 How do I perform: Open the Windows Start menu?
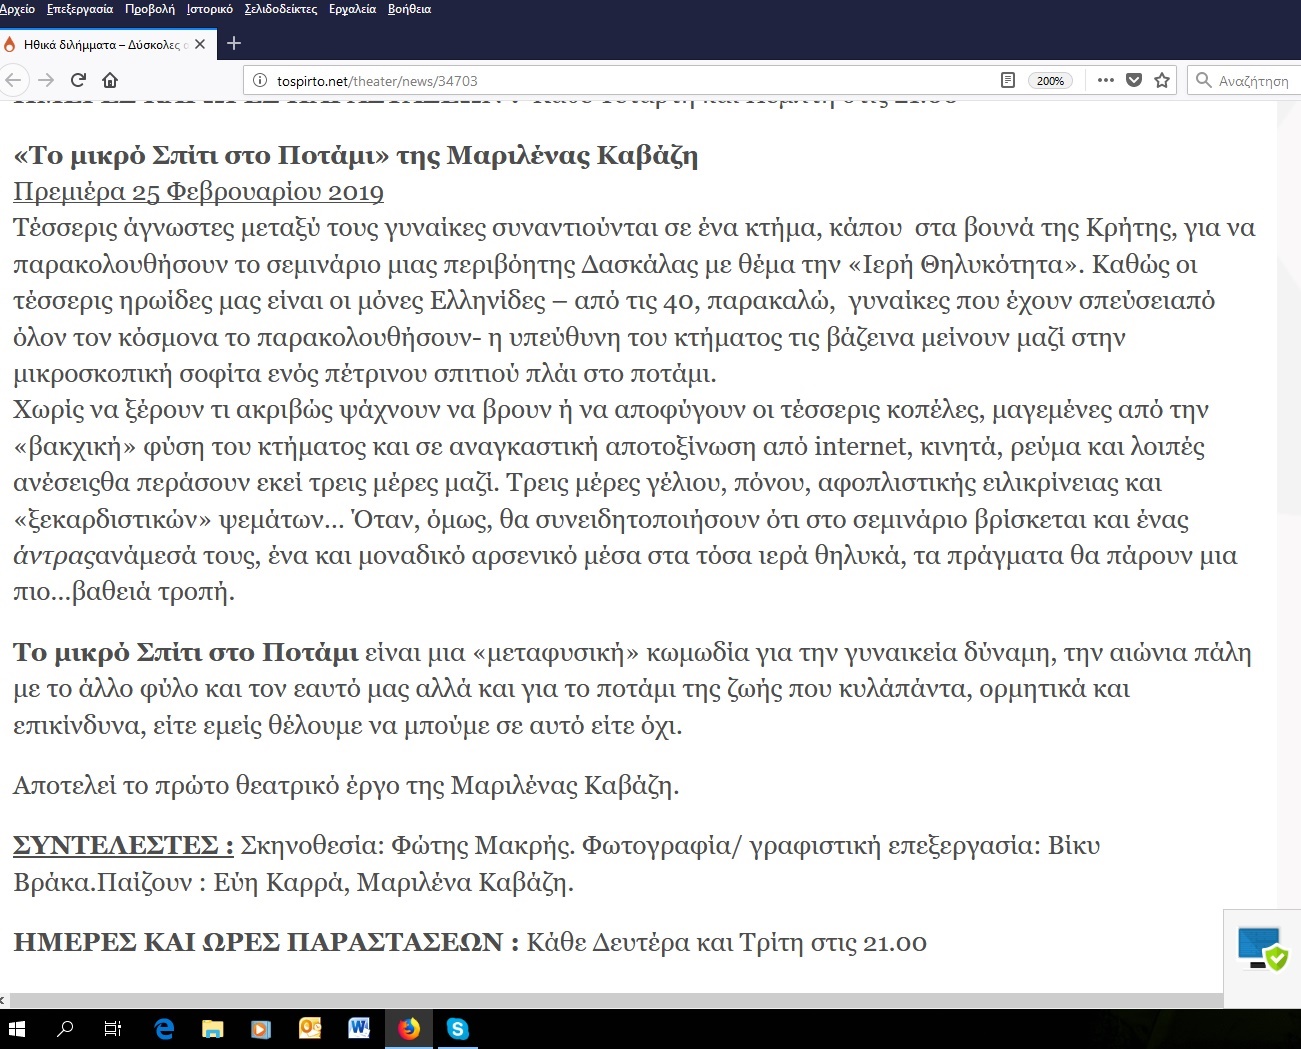[x=16, y=1029]
